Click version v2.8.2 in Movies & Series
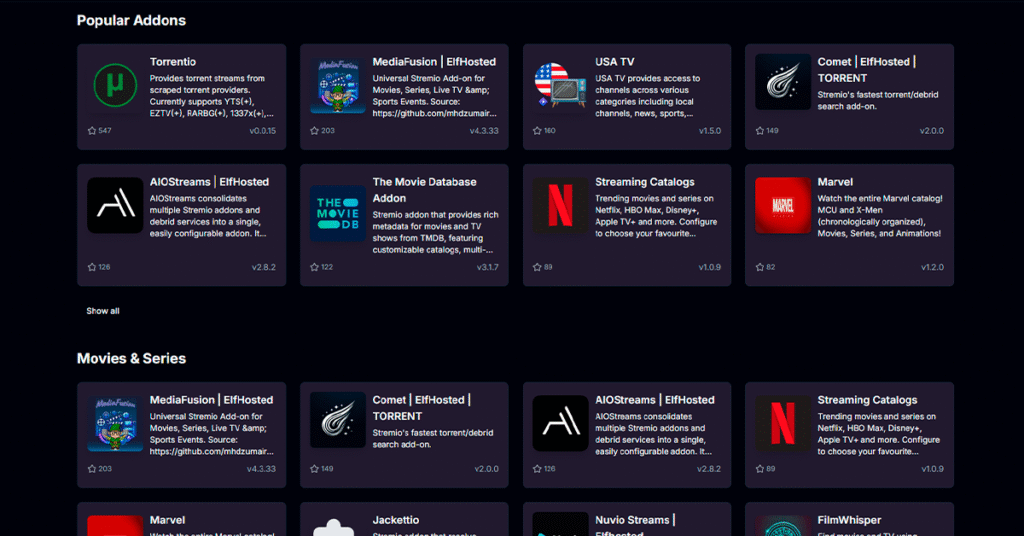Screen dimensions: 1024x536 tap(709, 469)
